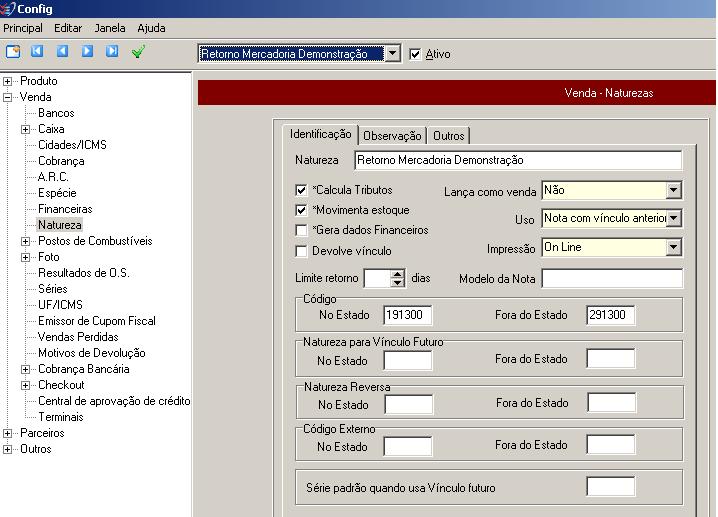Uncheck the Calcula Tributos checkbox

tap(301, 190)
